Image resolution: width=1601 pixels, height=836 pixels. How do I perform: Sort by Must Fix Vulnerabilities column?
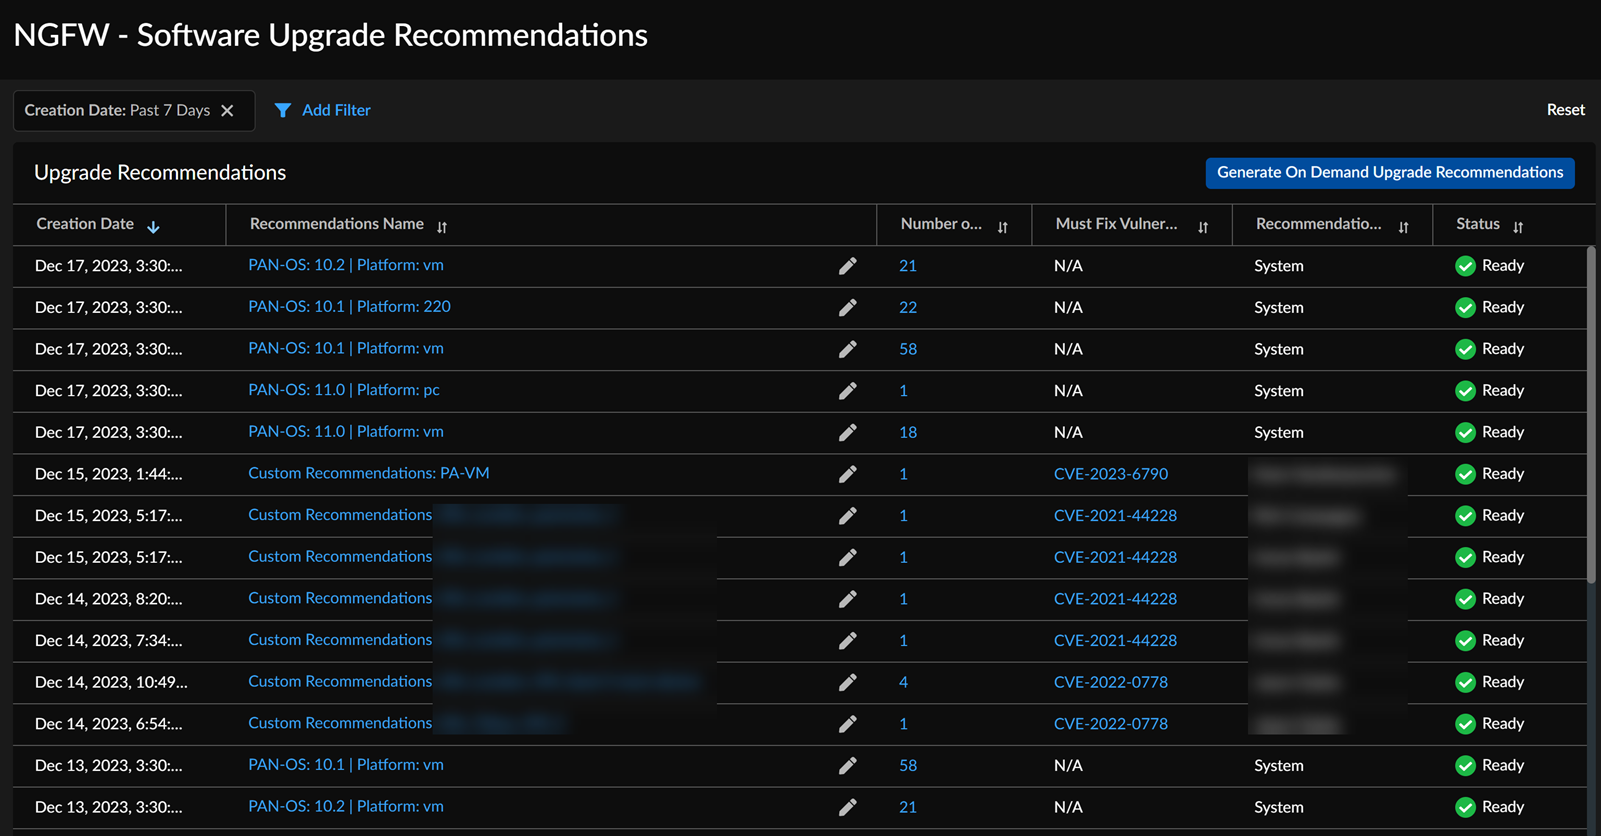(x=1203, y=227)
